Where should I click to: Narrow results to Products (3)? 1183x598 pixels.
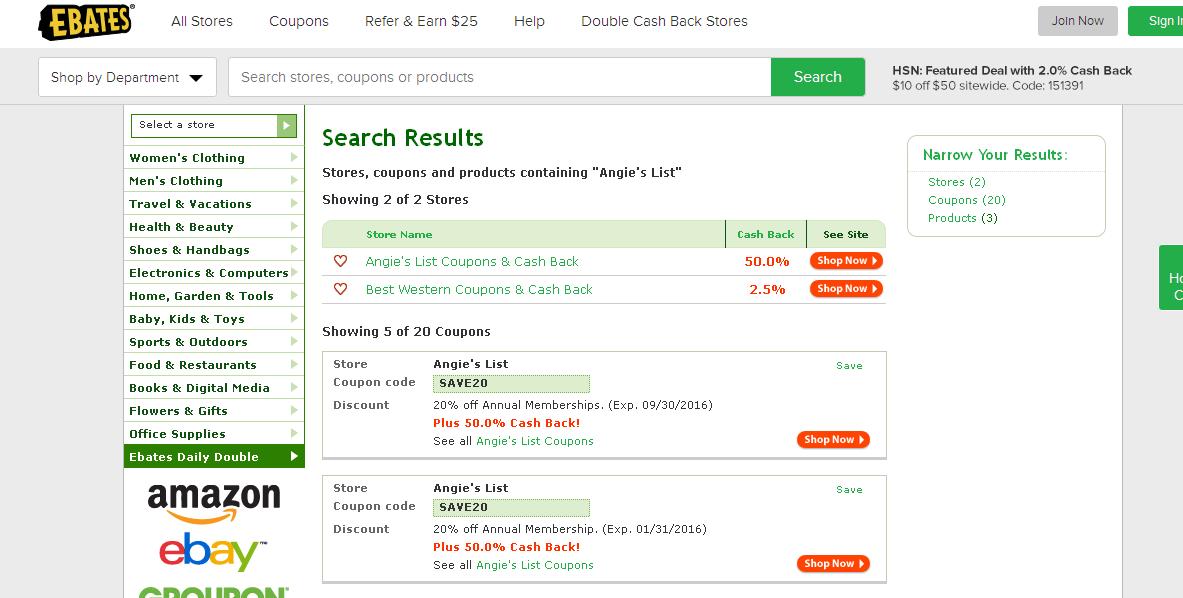tap(963, 218)
